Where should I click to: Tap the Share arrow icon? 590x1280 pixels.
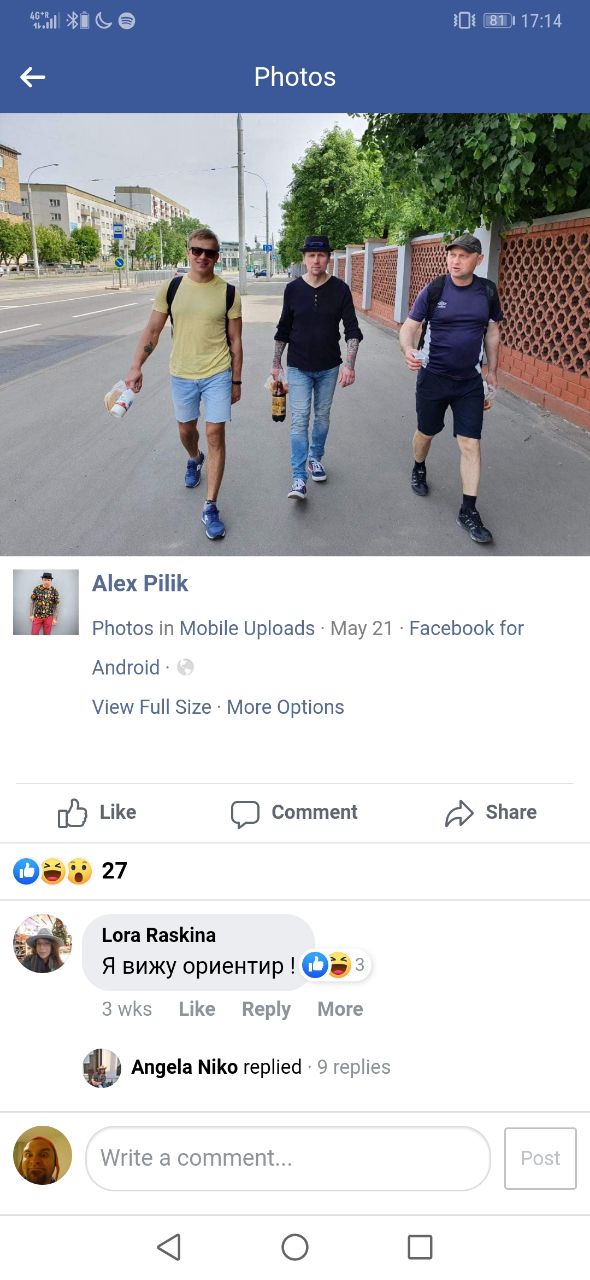pos(459,813)
